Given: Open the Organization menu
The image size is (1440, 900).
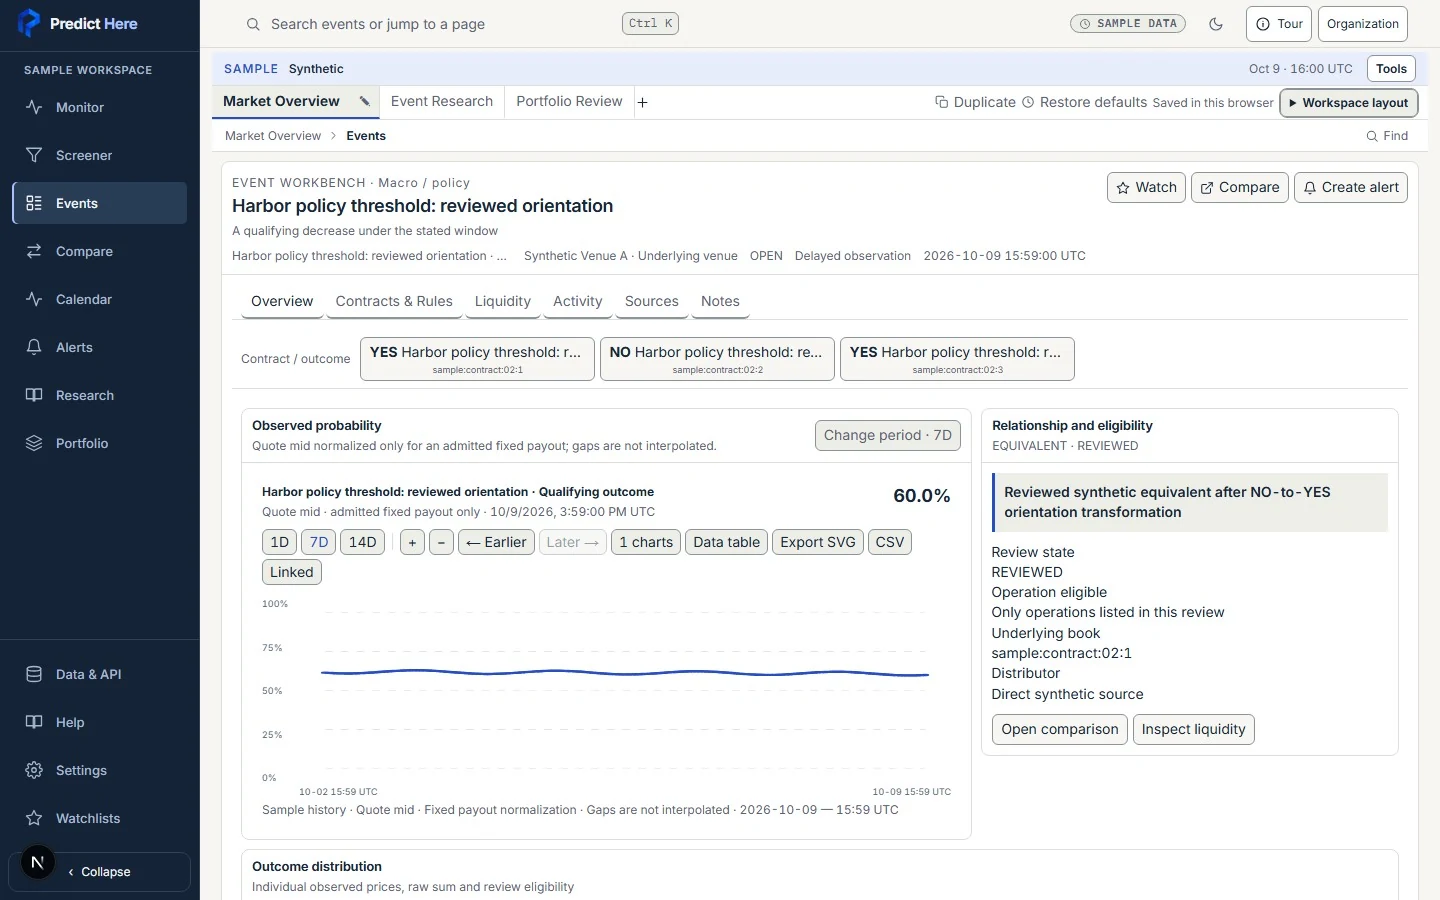Looking at the screenshot, I should click(x=1363, y=24).
